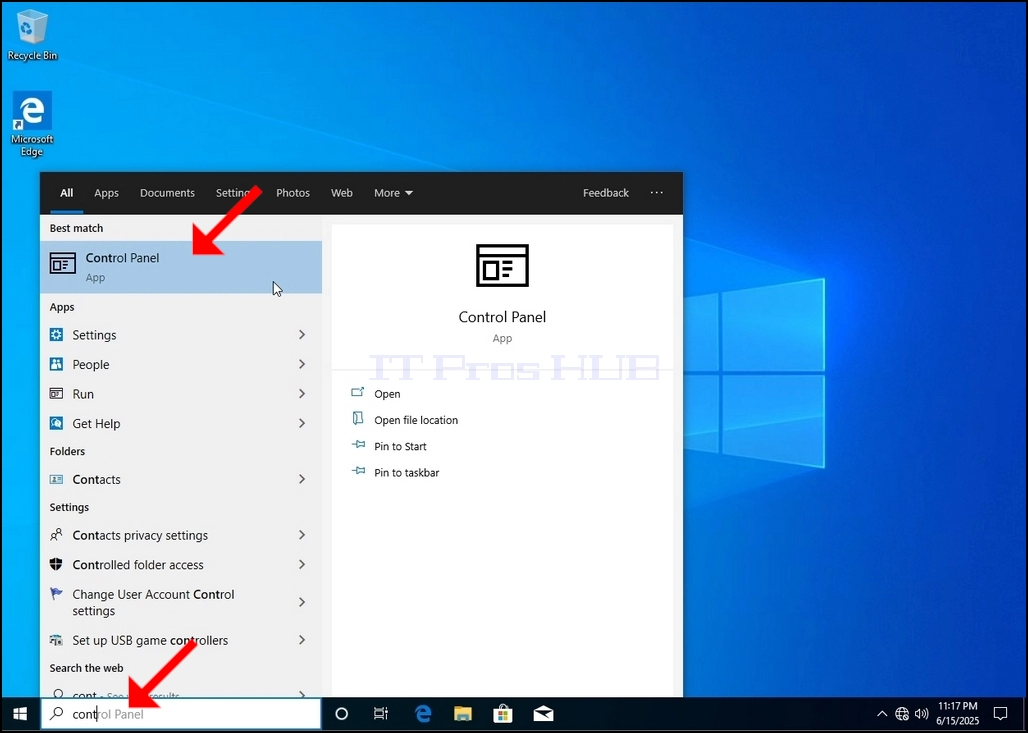1028x733 pixels.
Task: Open Microsoft Store from the taskbar
Action: (503, 714)
